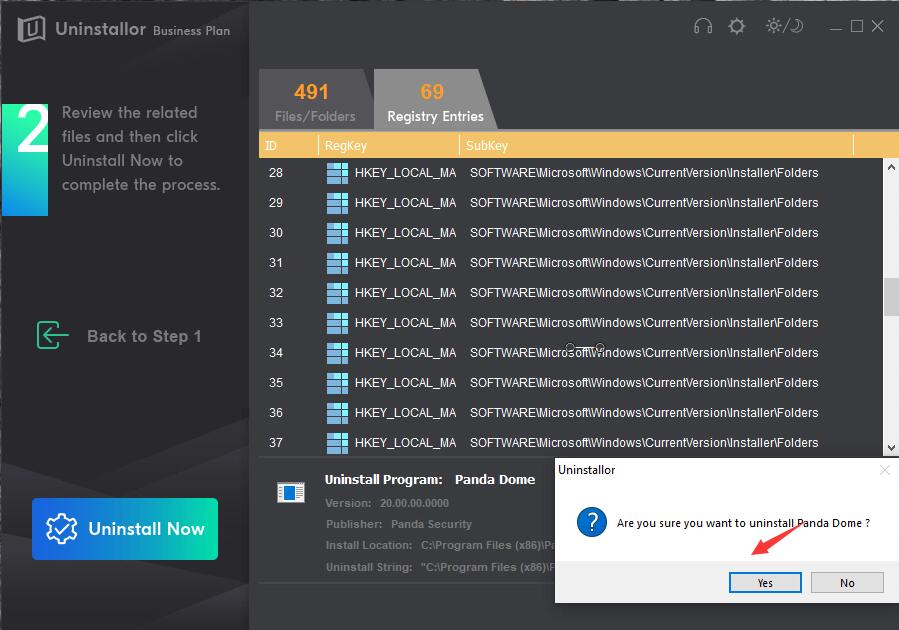Click registry icon in row 36

337,413
